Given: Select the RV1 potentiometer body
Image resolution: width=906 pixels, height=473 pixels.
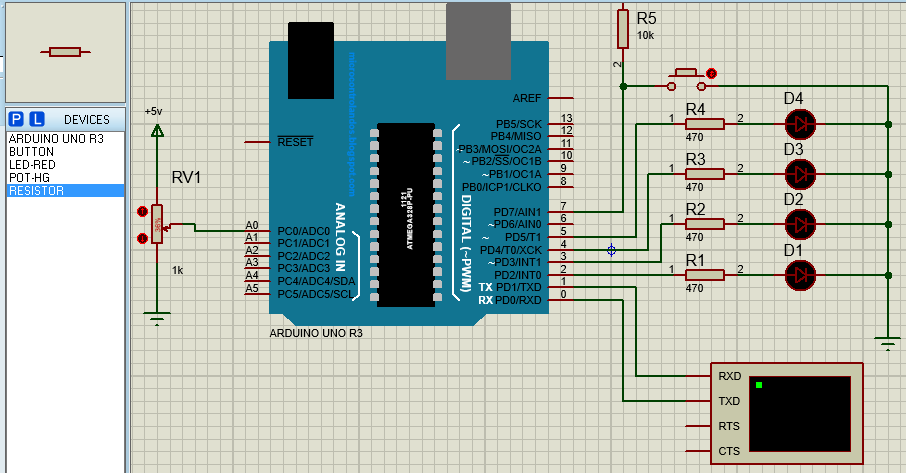Looking at the screenshot, I should 157,224.
